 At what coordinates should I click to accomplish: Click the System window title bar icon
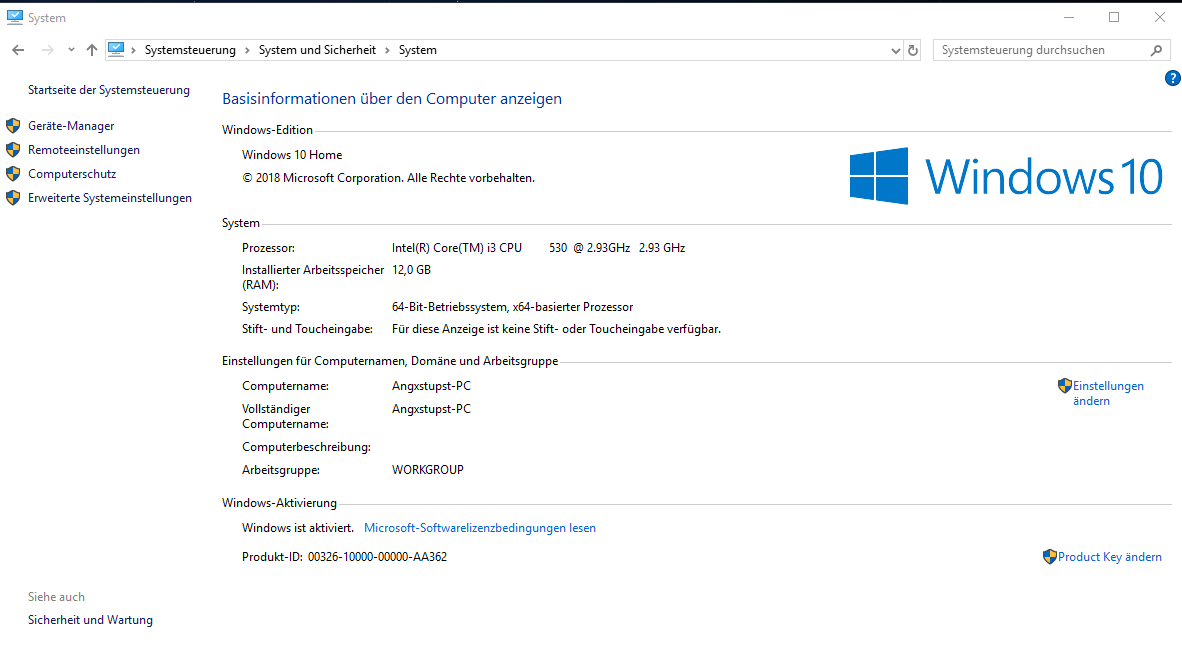coord(14,17)
